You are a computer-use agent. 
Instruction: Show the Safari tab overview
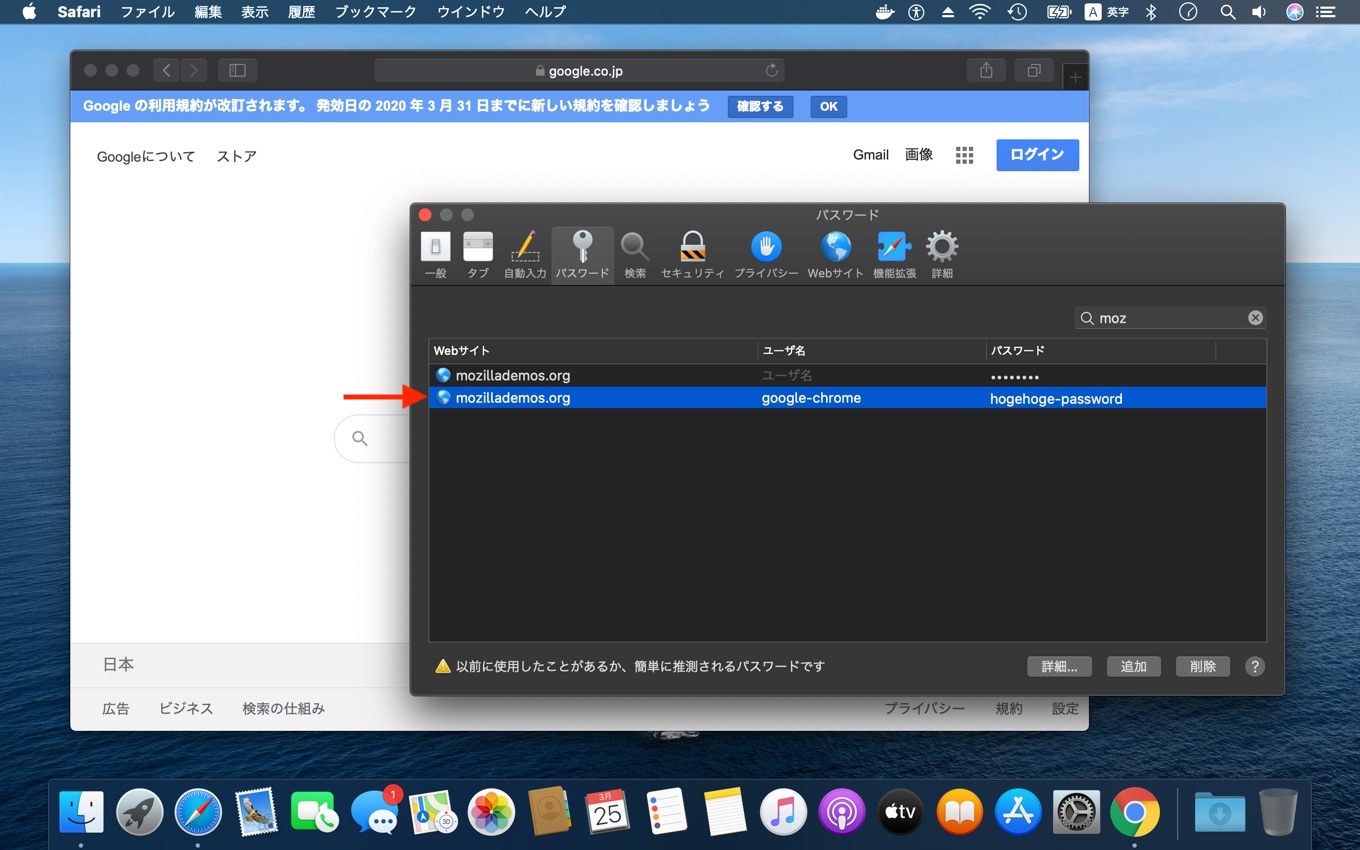tap(1034, 70)
